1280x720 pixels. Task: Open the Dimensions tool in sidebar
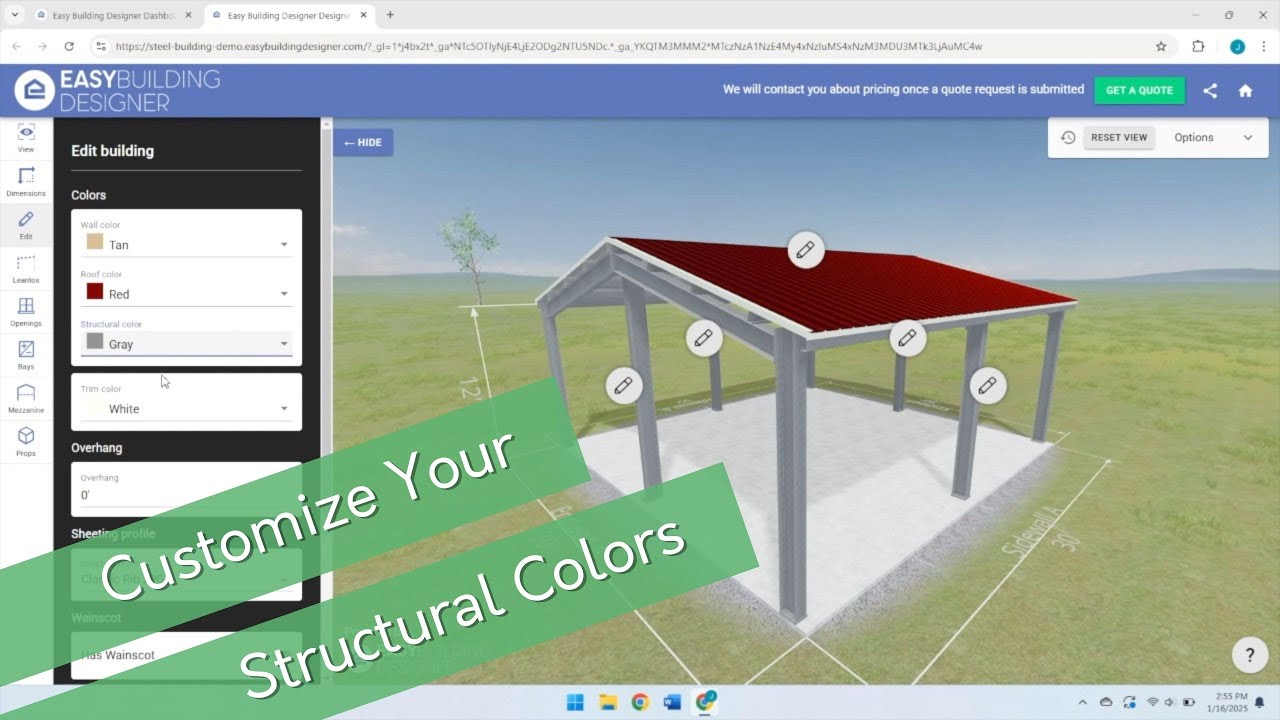[x=26, y=181]
